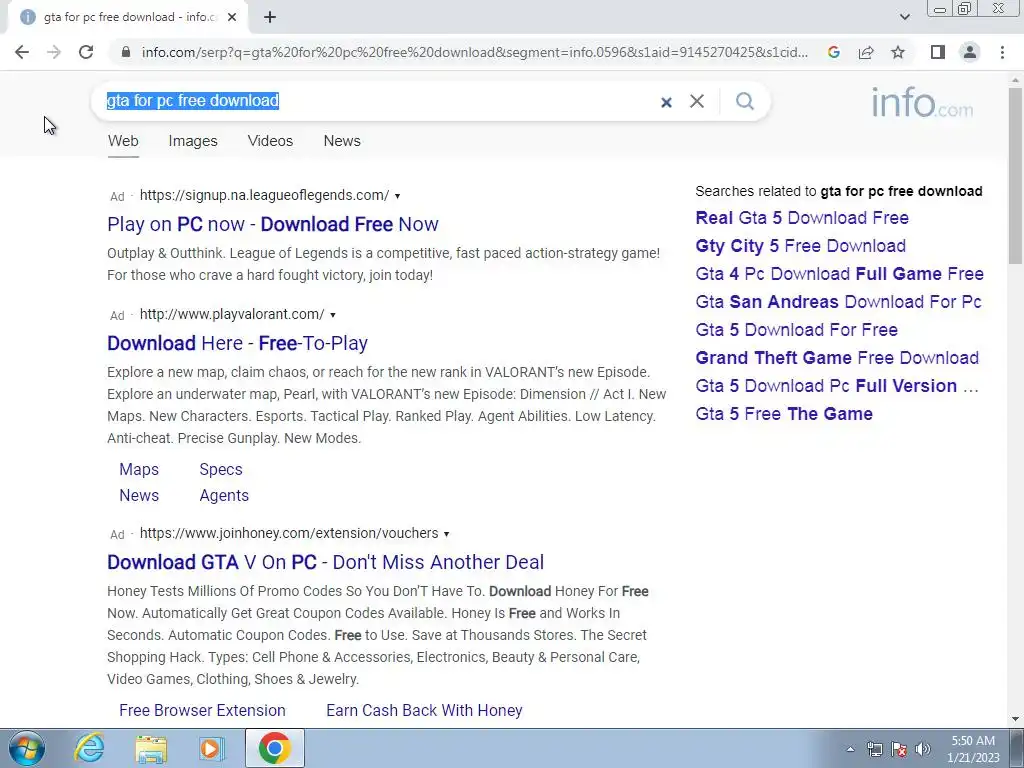Reload the current page
The image size is (1024, 768).
coord(86,52)
